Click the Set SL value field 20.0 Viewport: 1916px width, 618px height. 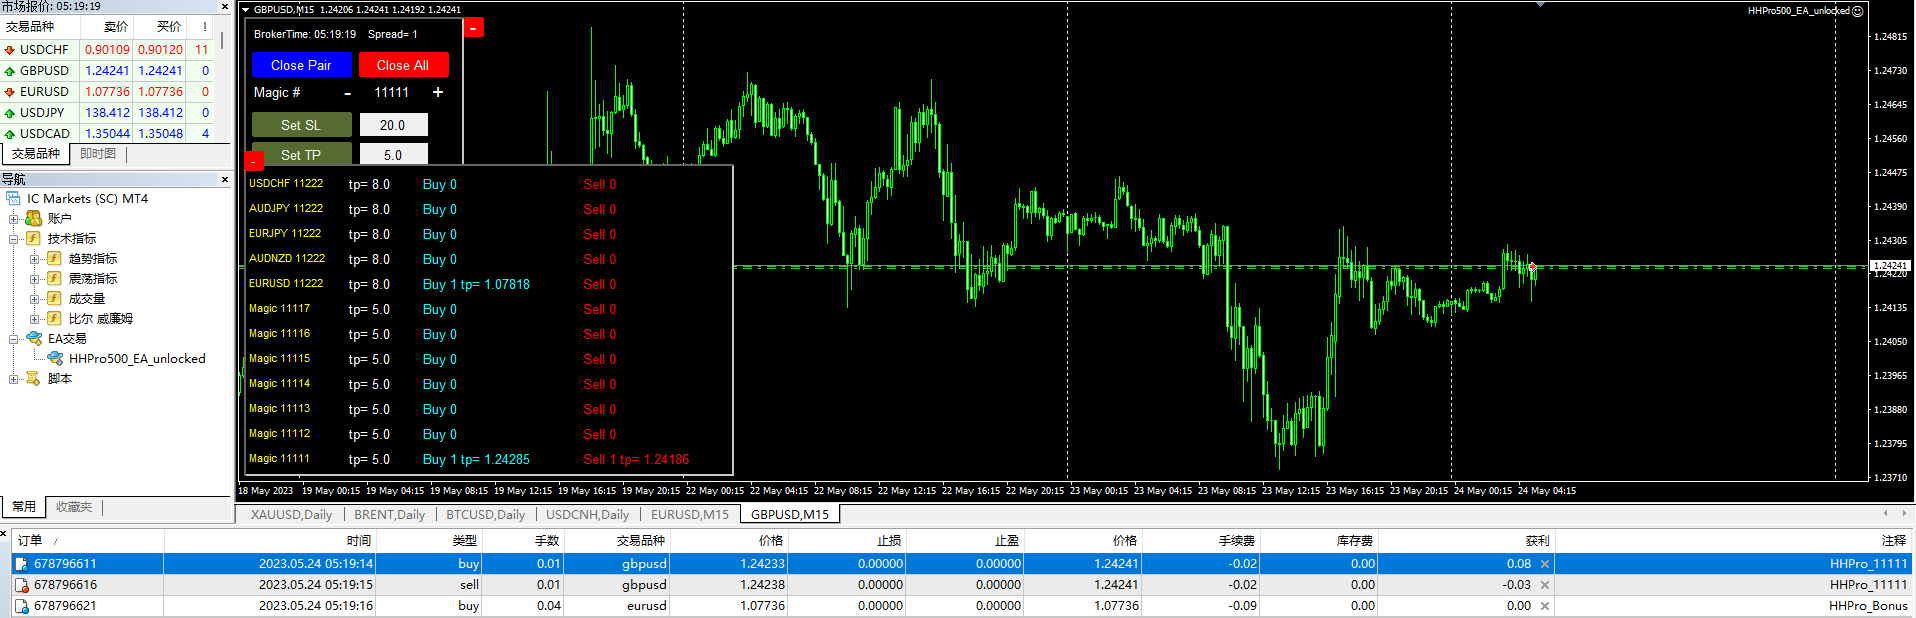393,125
